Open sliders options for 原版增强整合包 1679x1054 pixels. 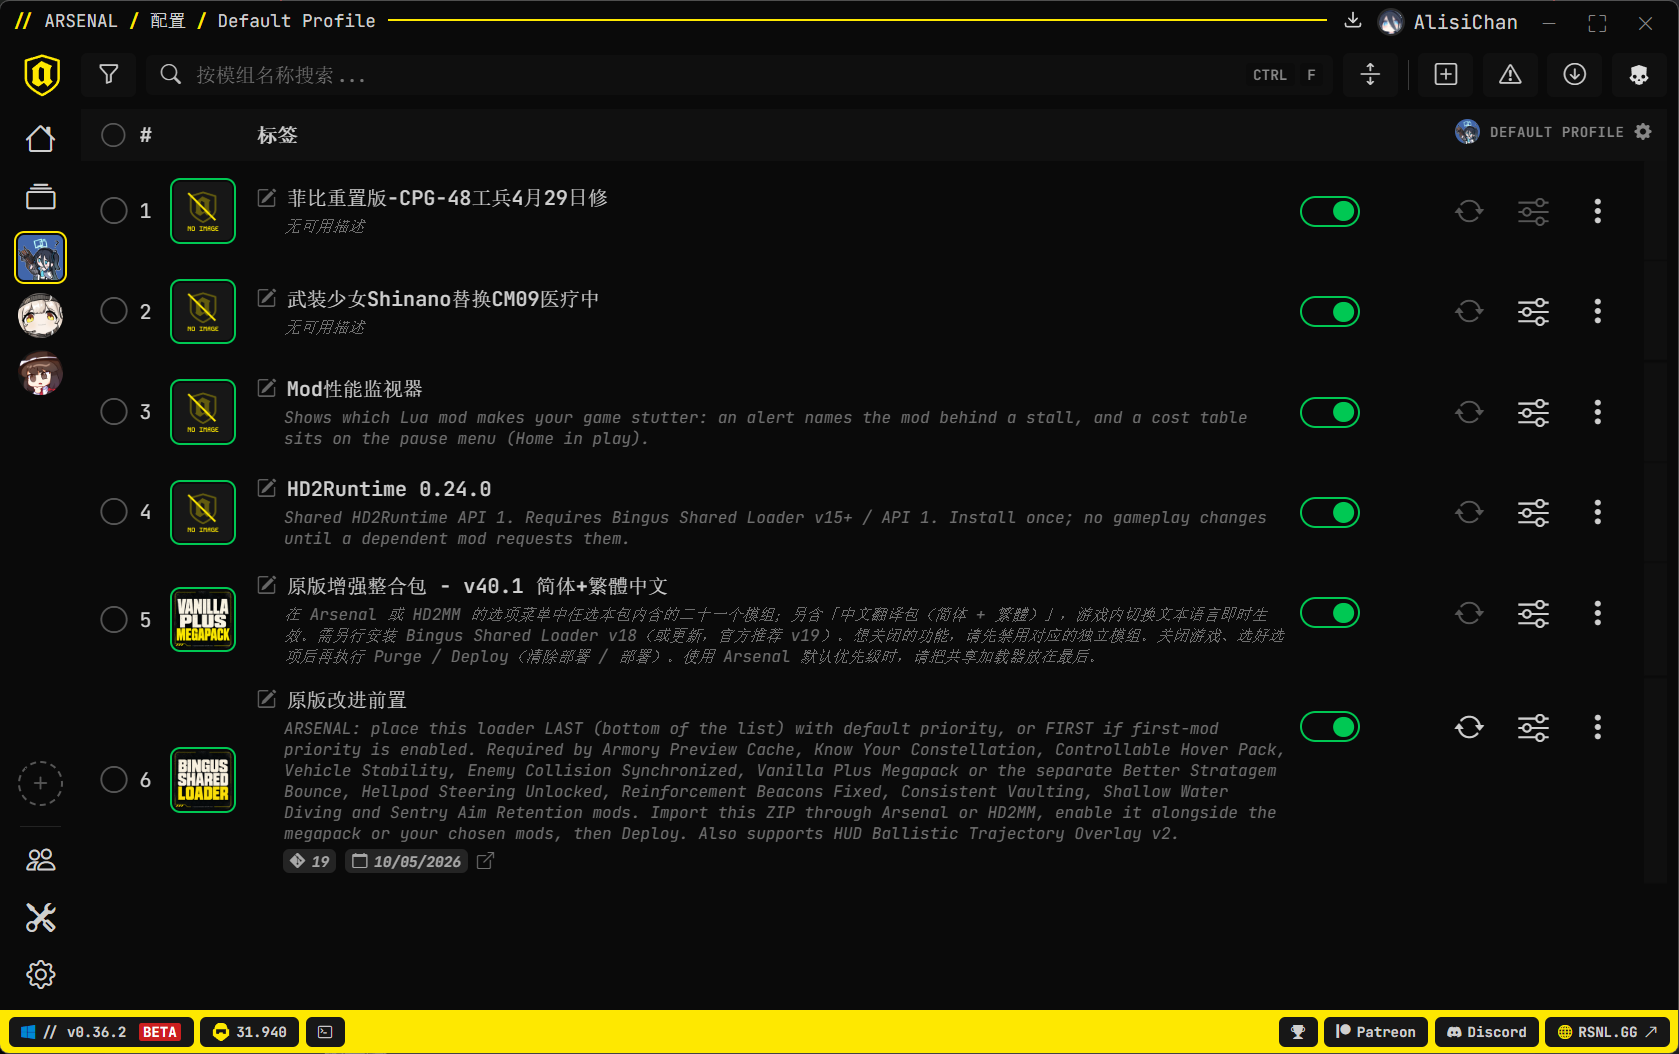coord(1533,613)
